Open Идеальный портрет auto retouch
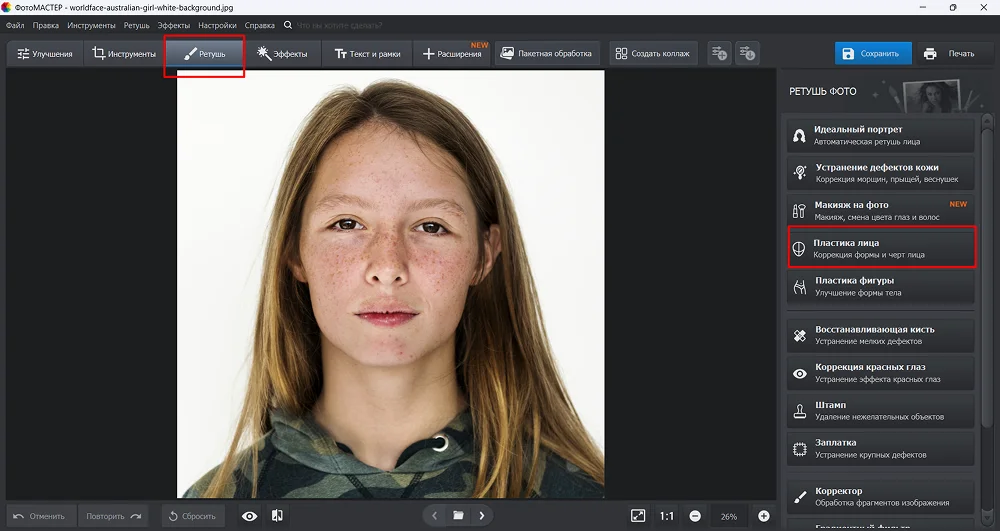Image resolution: width=1000 pixels, height=531 pixels. 880,135
